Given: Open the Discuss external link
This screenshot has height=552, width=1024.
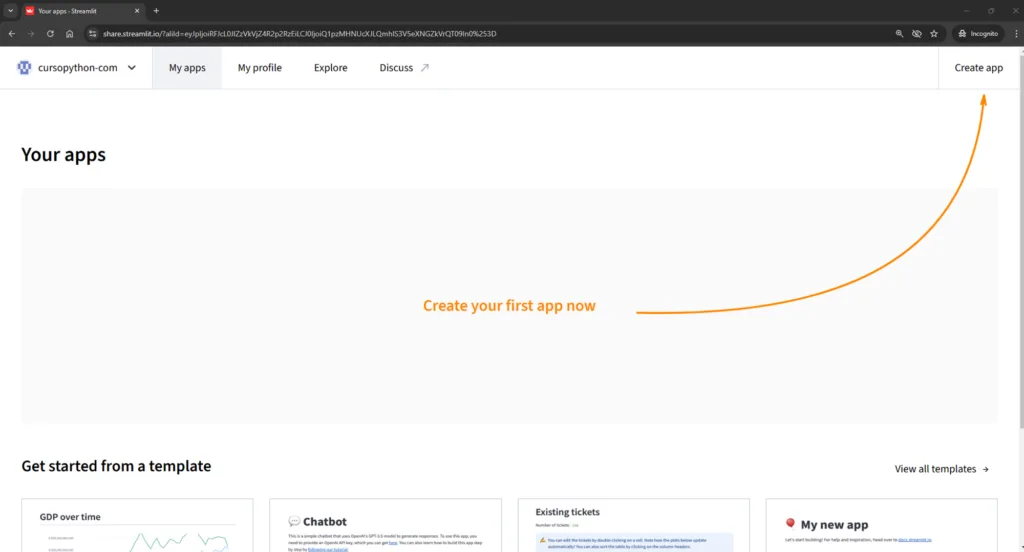Looking at the screenshot, I should coord(403,68).
